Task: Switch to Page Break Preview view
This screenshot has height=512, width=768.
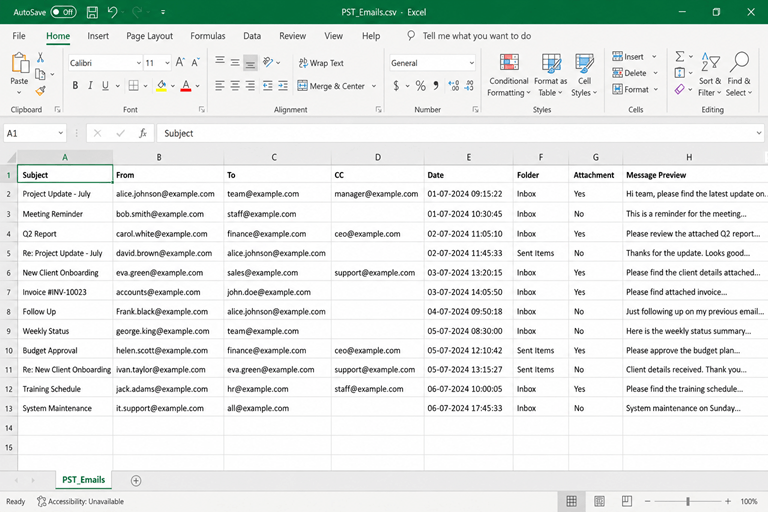Action: click(x=626, y=501)
